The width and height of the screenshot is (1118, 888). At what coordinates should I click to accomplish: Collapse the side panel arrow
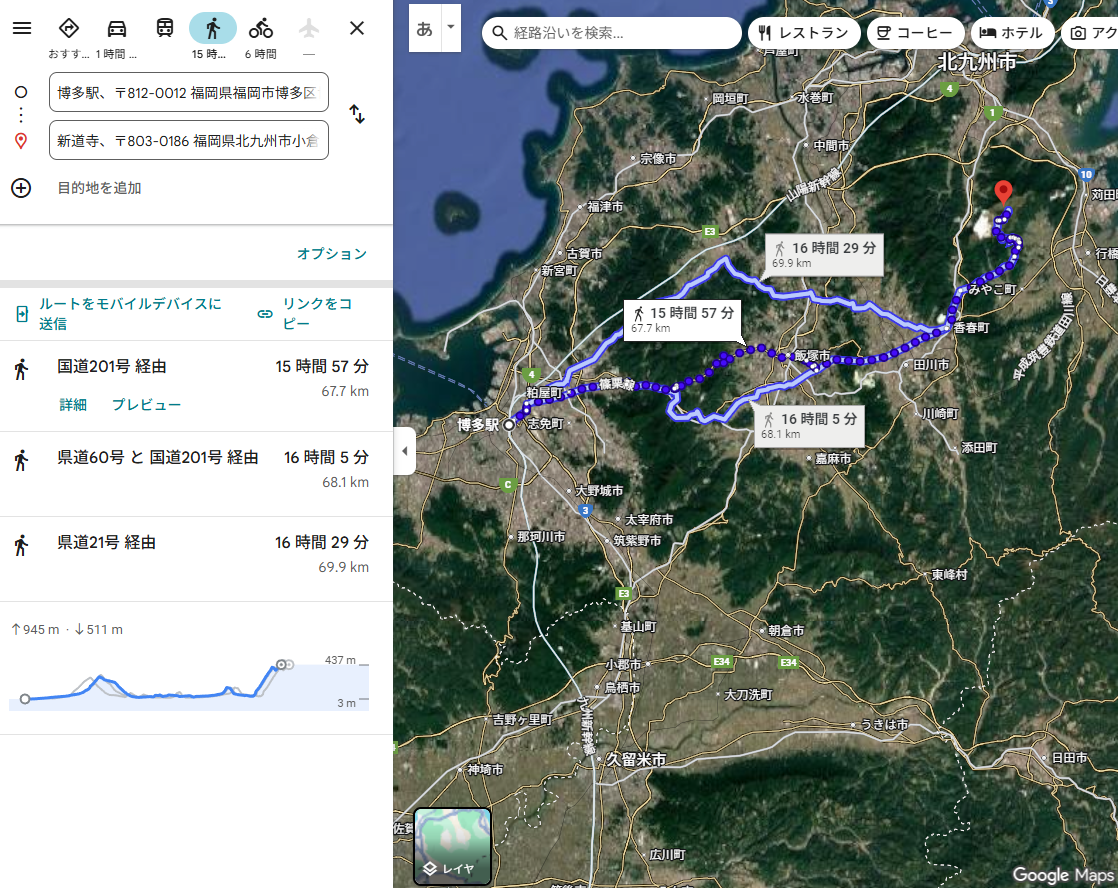pyautogui.click(x=404, y=451)
